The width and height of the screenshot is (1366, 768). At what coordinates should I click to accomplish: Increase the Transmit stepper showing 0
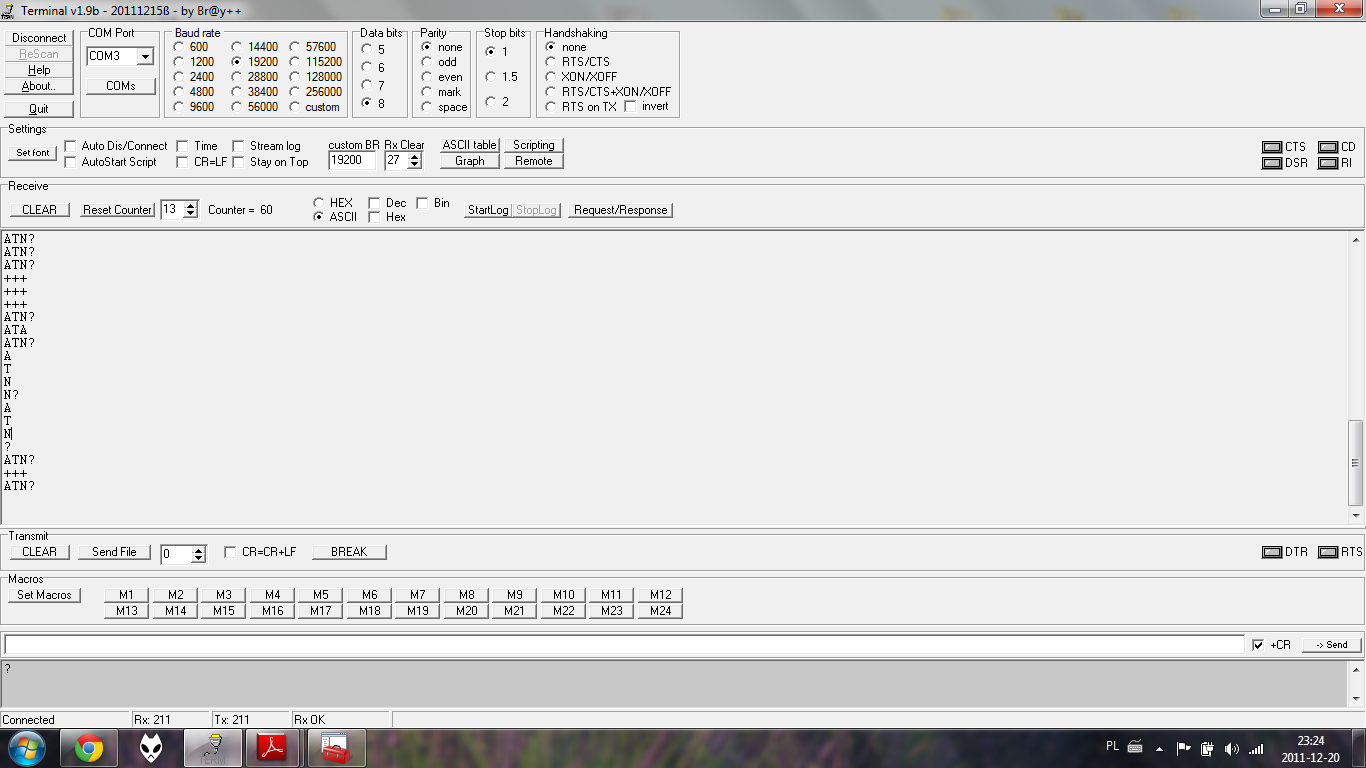pos(199,549)
